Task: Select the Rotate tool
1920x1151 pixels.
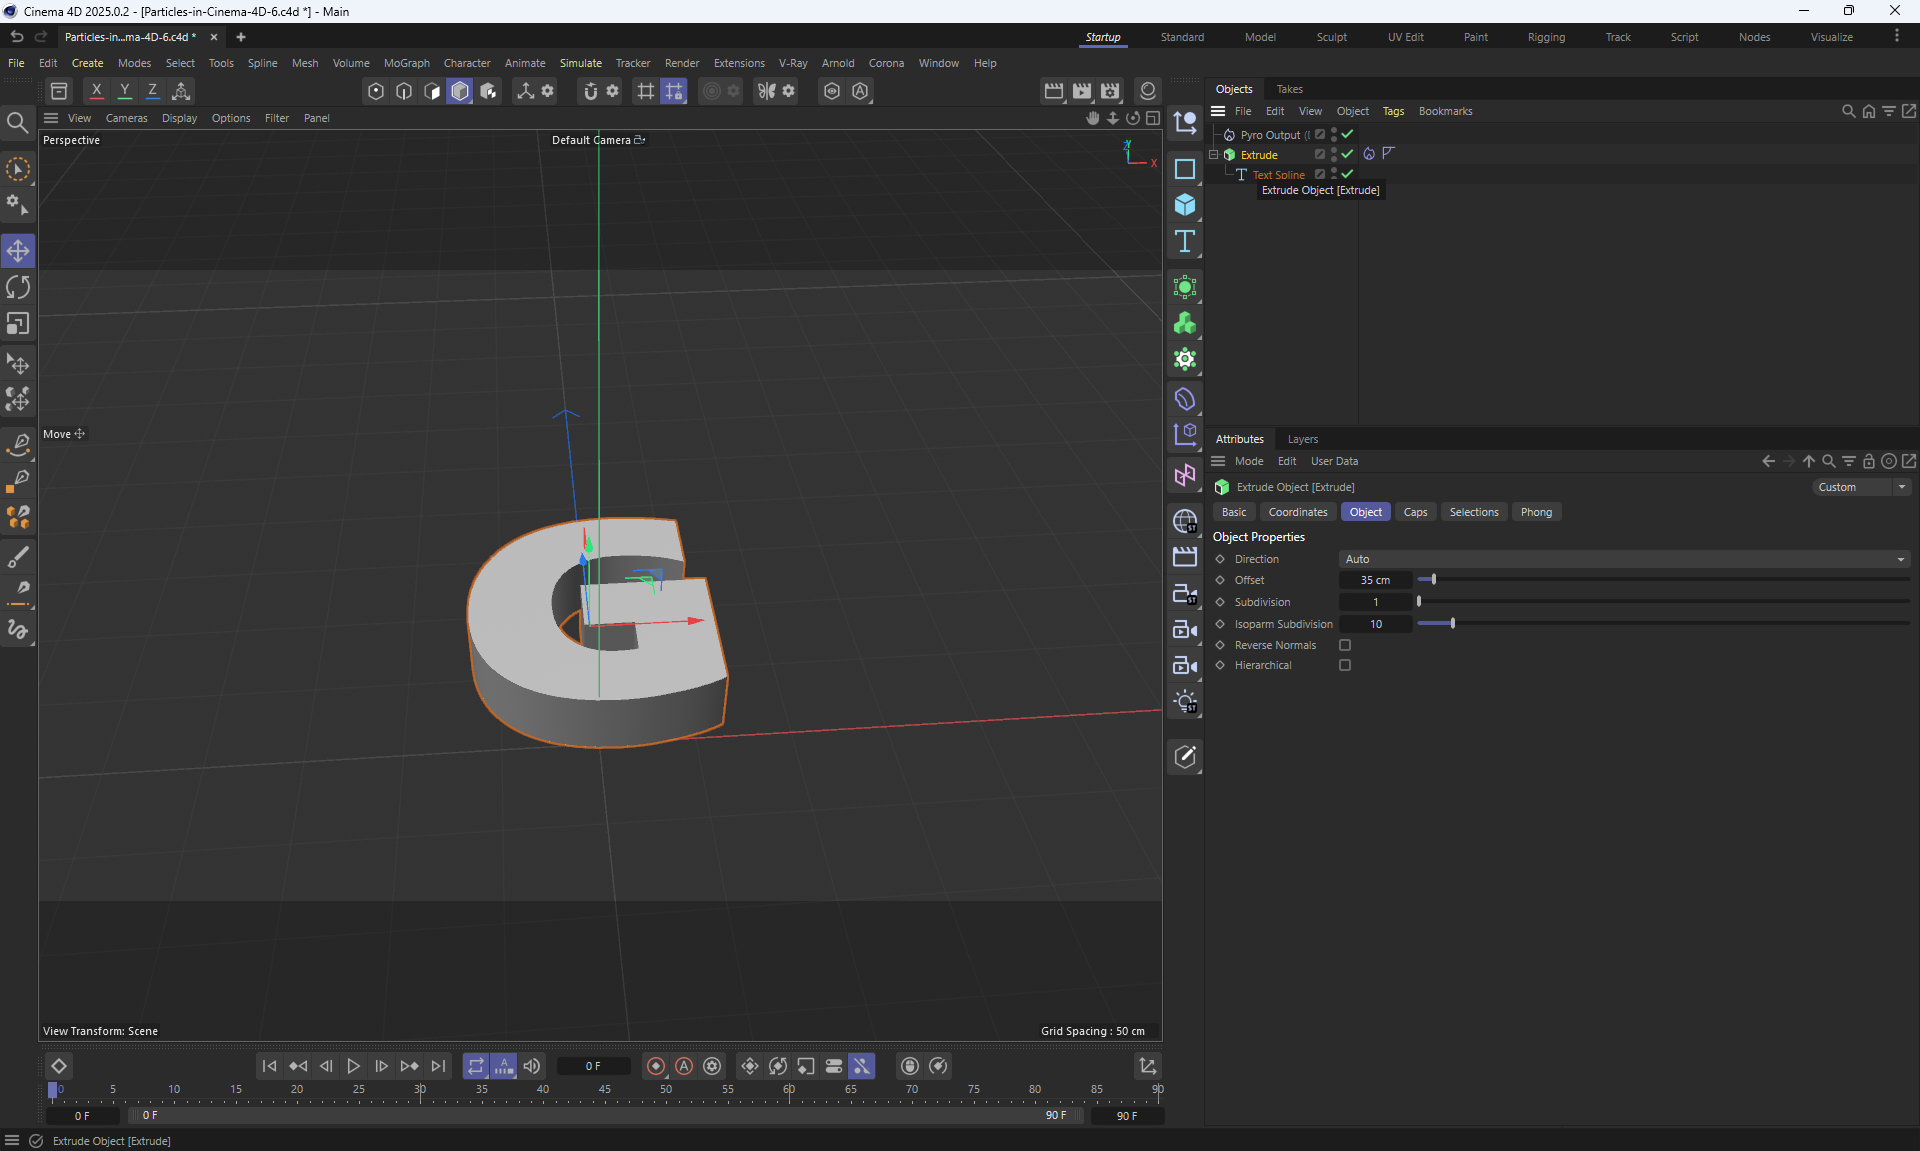Action: coord(18,288)
